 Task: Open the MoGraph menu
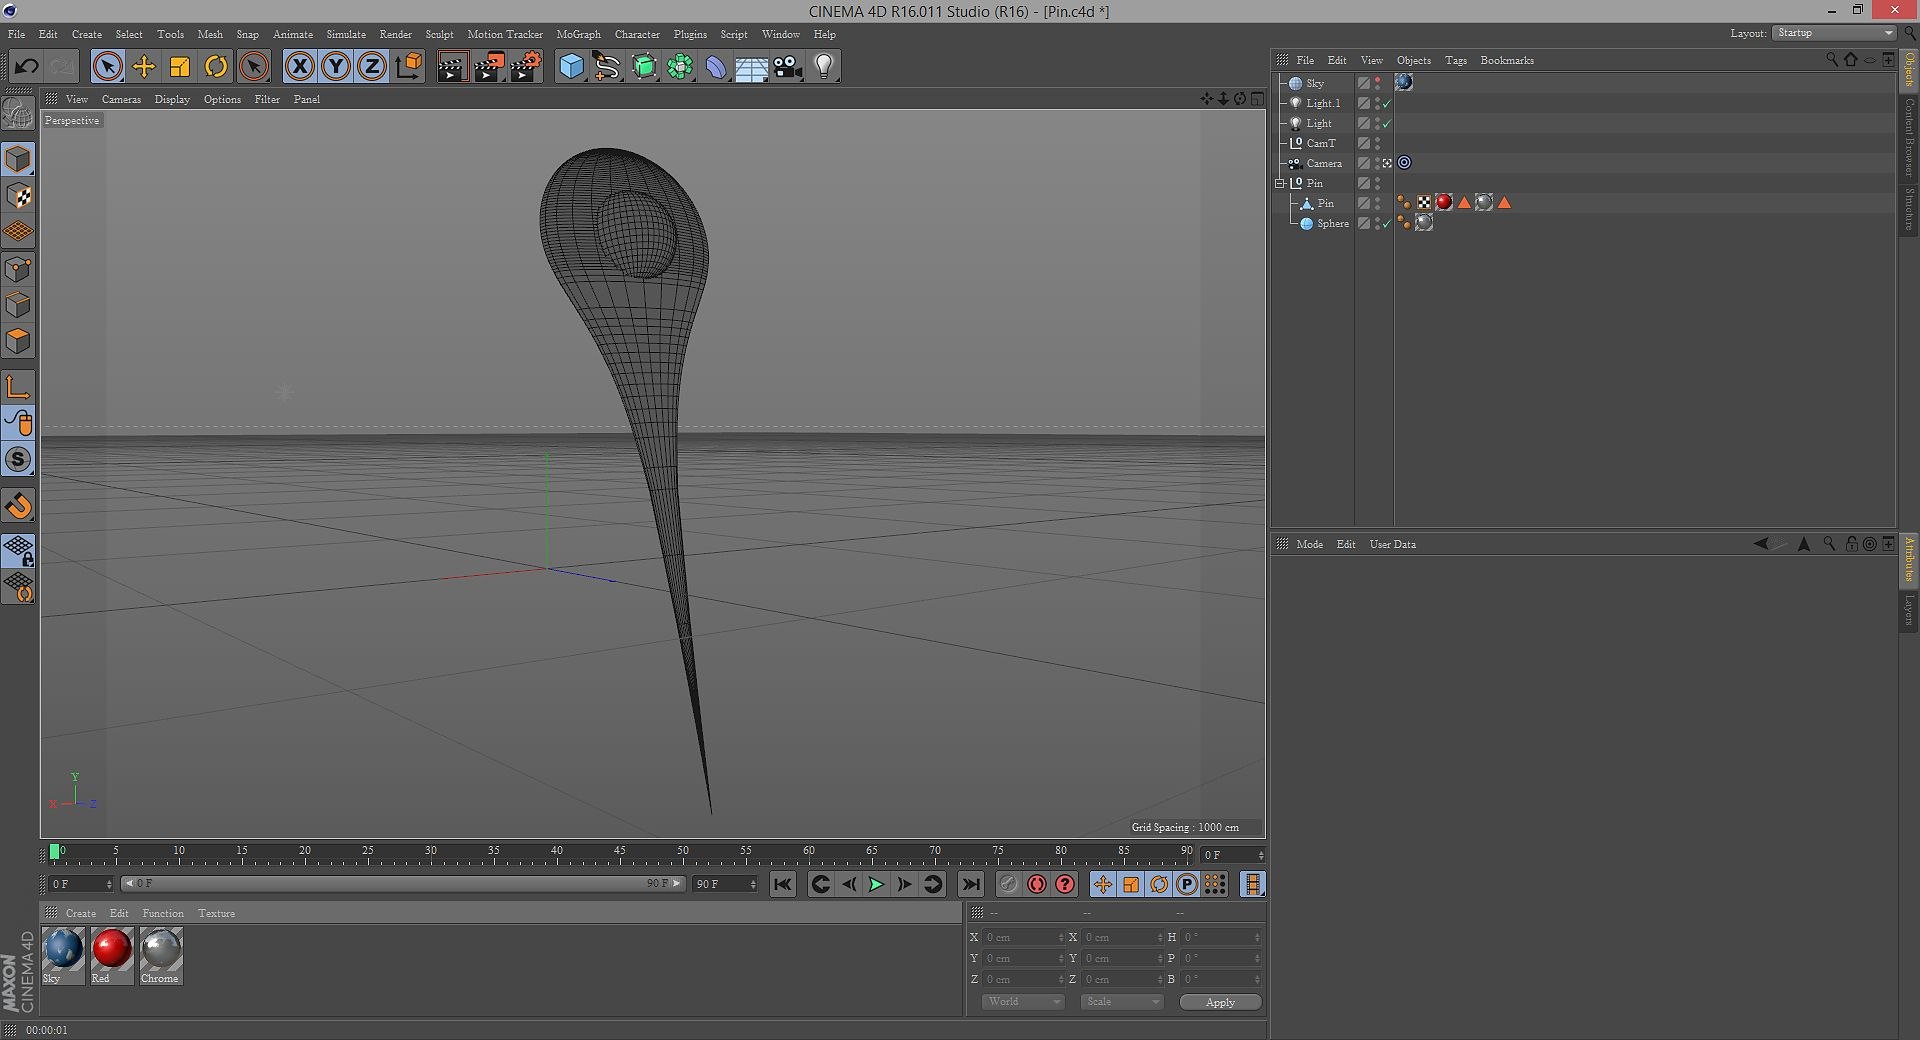tap(578, 34)
